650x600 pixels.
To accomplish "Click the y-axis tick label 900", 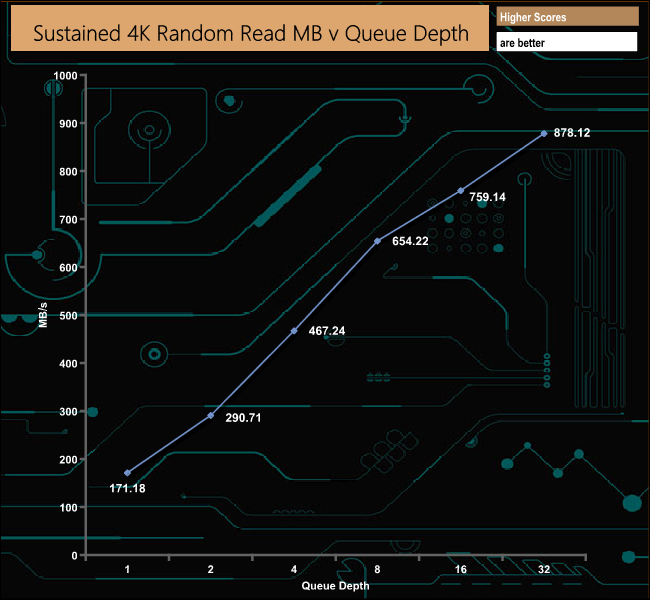I will [68, 124].
